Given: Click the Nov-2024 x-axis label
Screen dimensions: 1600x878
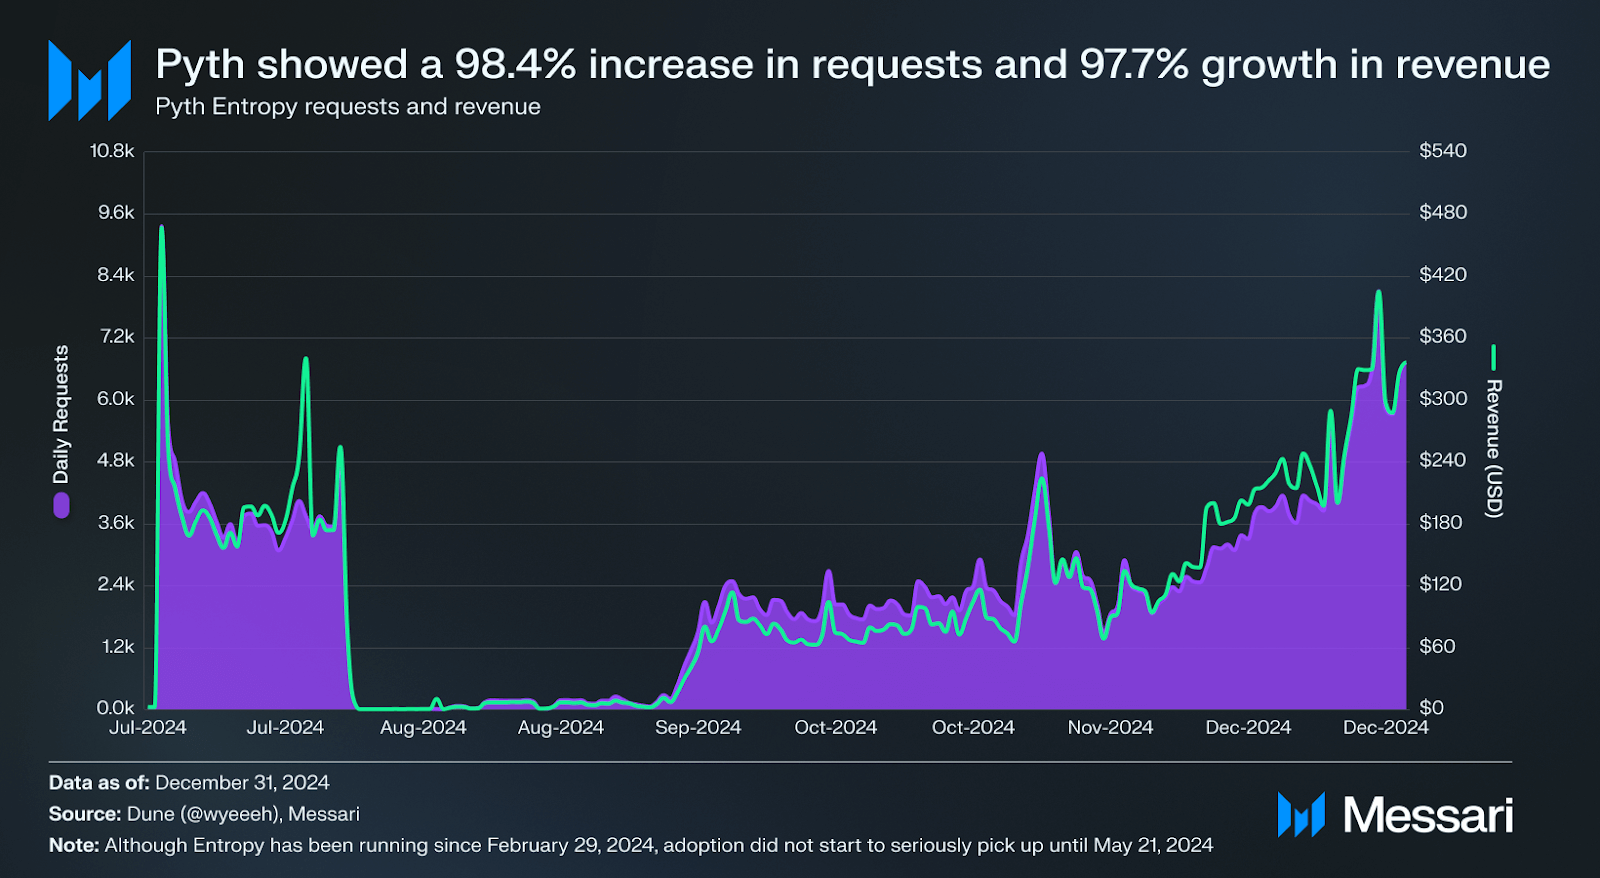Looking at the screenshot, I should [x=1110, y=728].
